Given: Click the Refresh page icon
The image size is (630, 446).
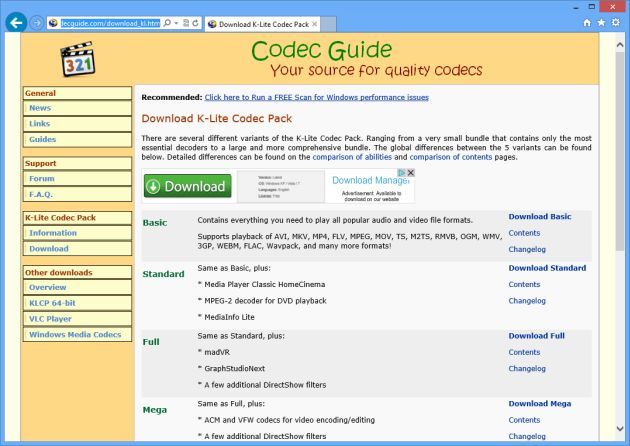Looking at the screenshot, I should coord(196,23).
